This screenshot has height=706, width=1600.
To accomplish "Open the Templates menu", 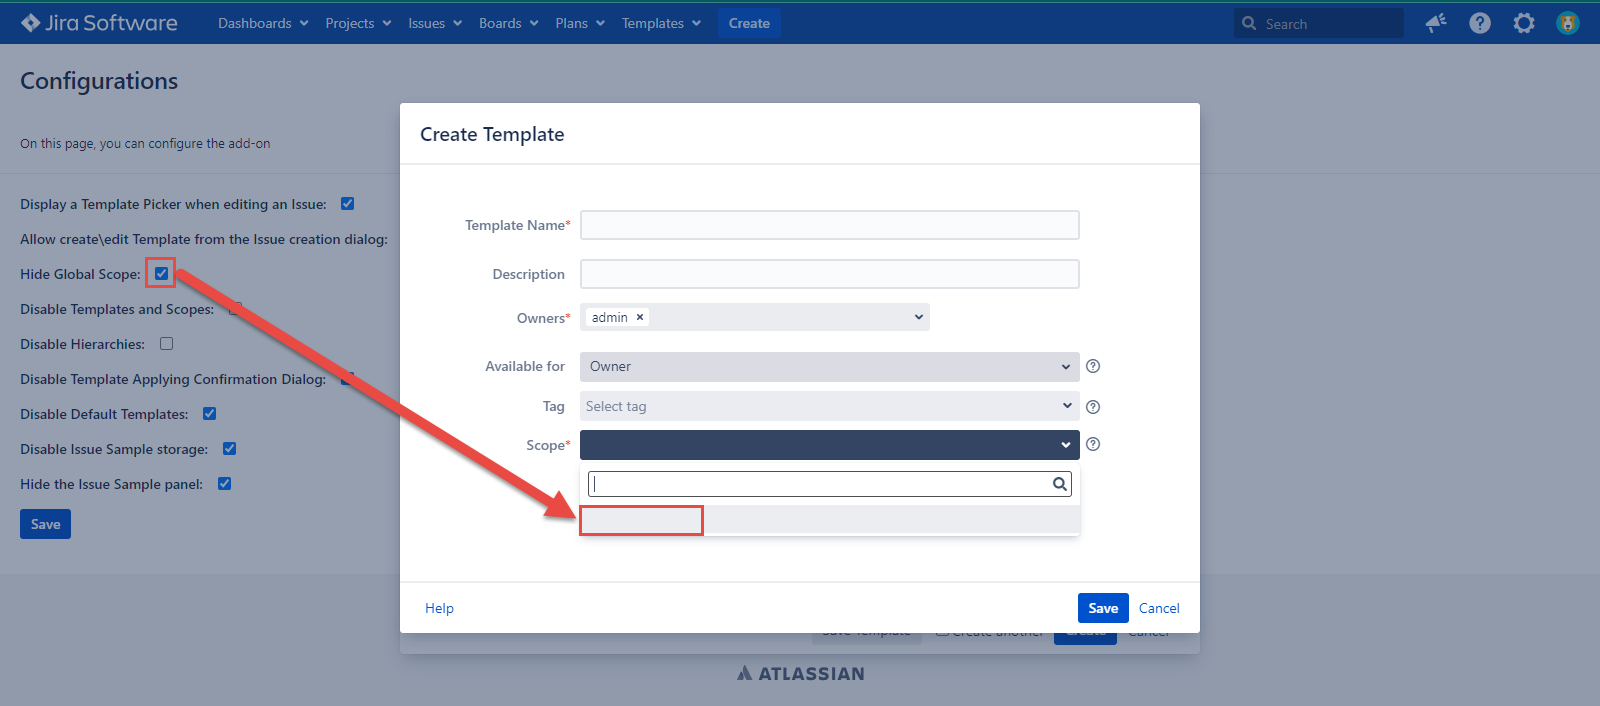I will coord(661,23).
